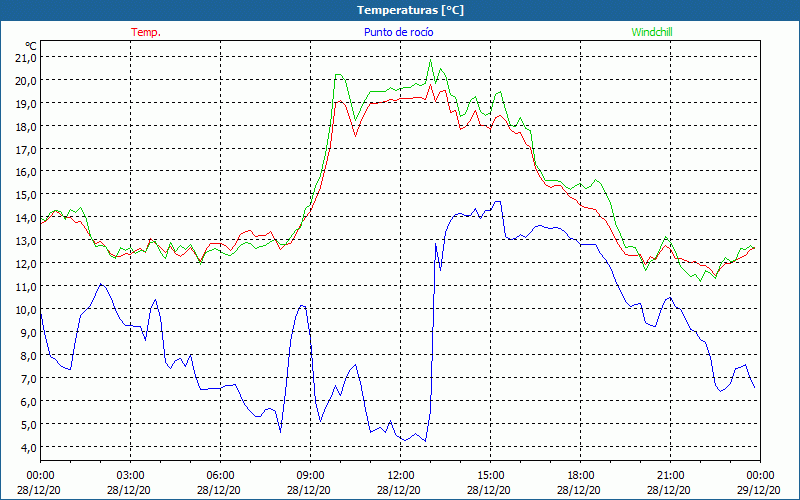Click the 11,0 y-axis value
This screenshot has width=800, height=500.
tap(26, 286)
